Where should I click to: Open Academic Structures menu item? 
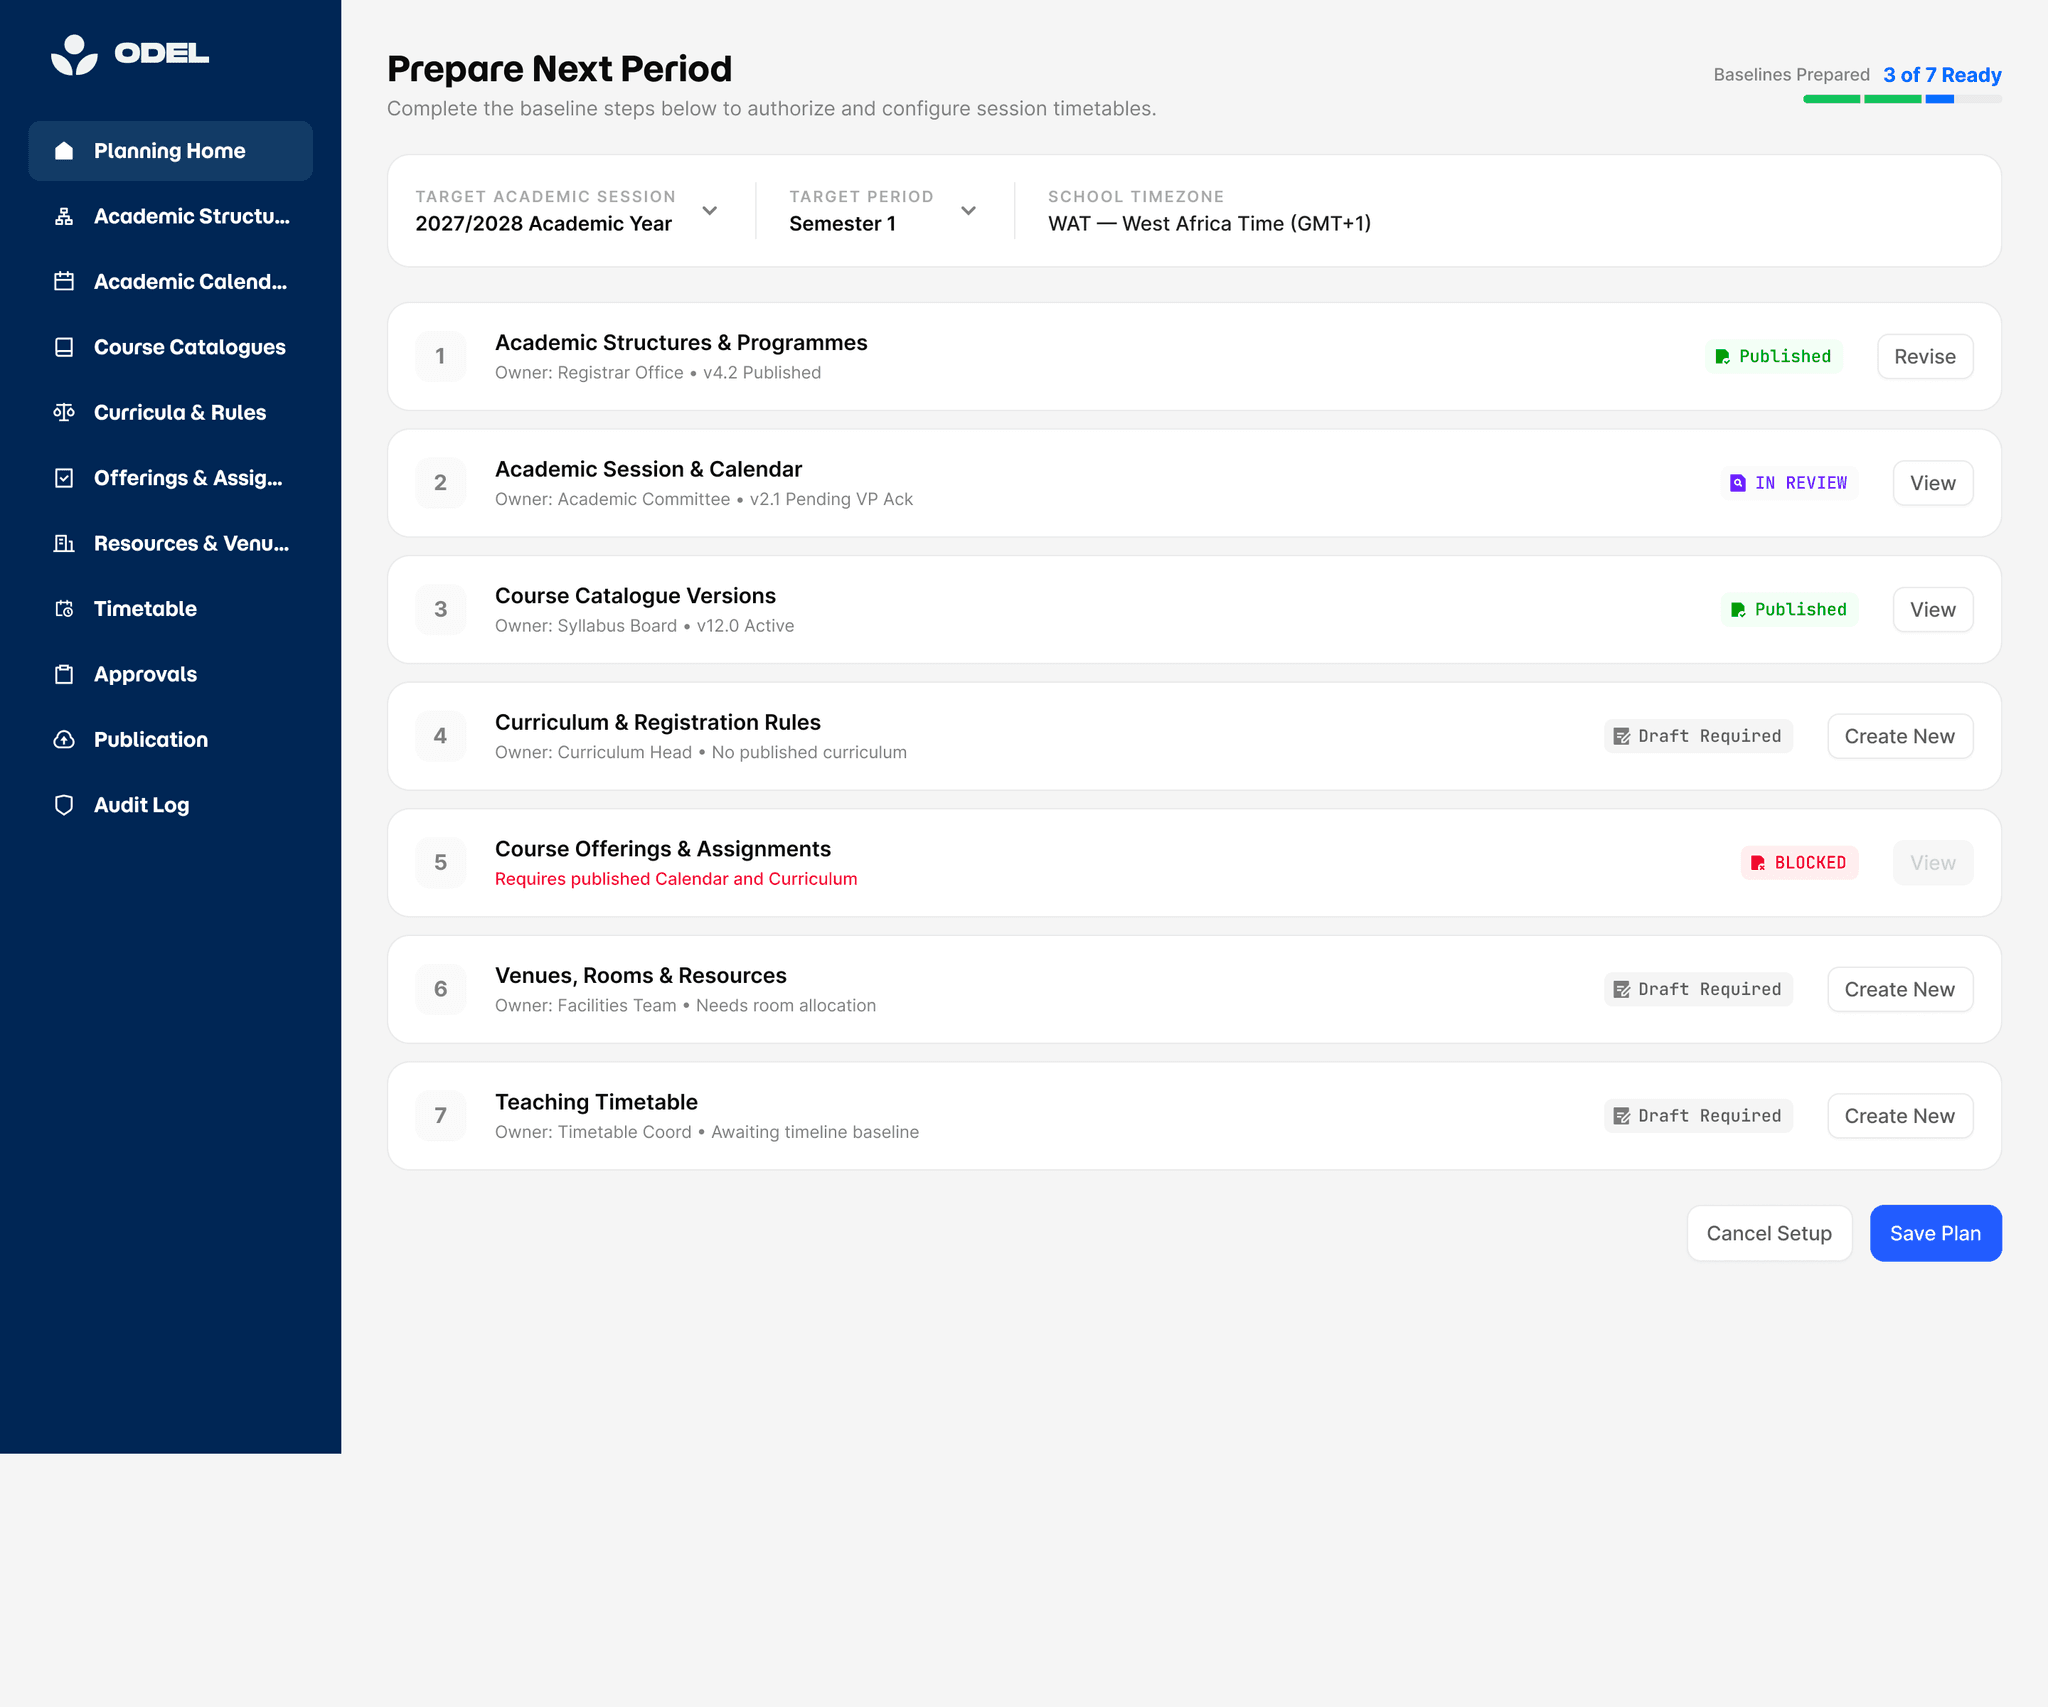point(171,216)
